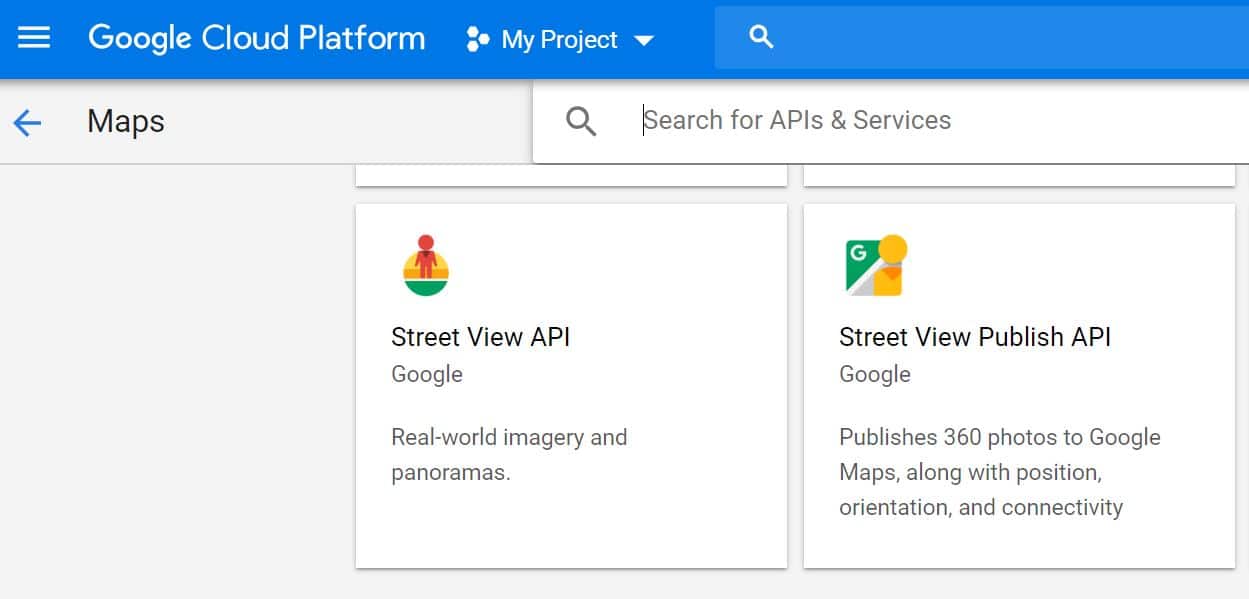This screenshot has height=599, width=1249.
Task: Click the My Project hexagon icon
Action: (x=477, y=40)
